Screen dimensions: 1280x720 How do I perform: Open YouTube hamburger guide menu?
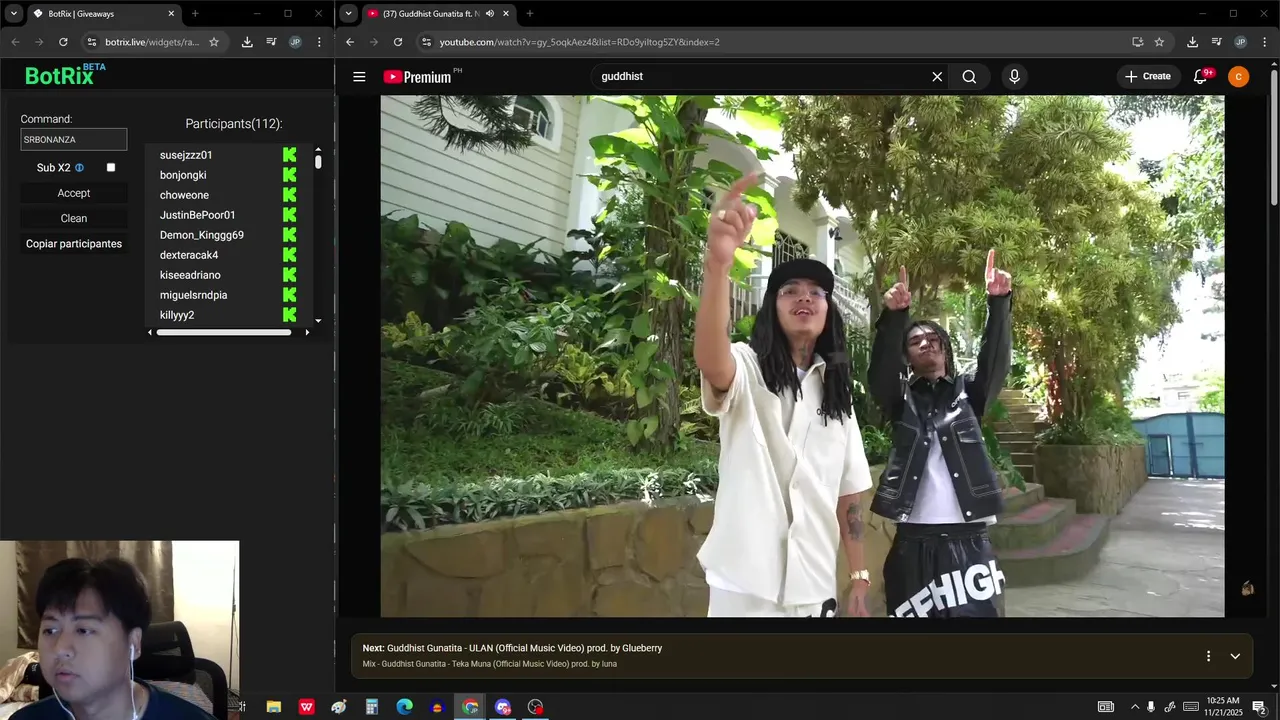click(x=359, y=77)
